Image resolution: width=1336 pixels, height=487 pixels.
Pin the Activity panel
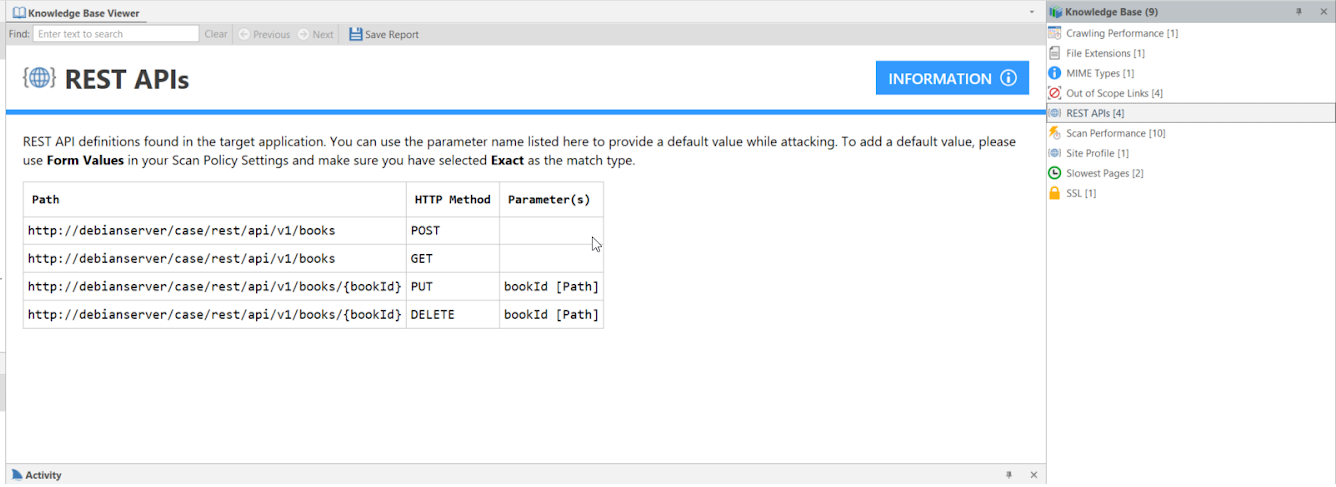point(1009,475)
